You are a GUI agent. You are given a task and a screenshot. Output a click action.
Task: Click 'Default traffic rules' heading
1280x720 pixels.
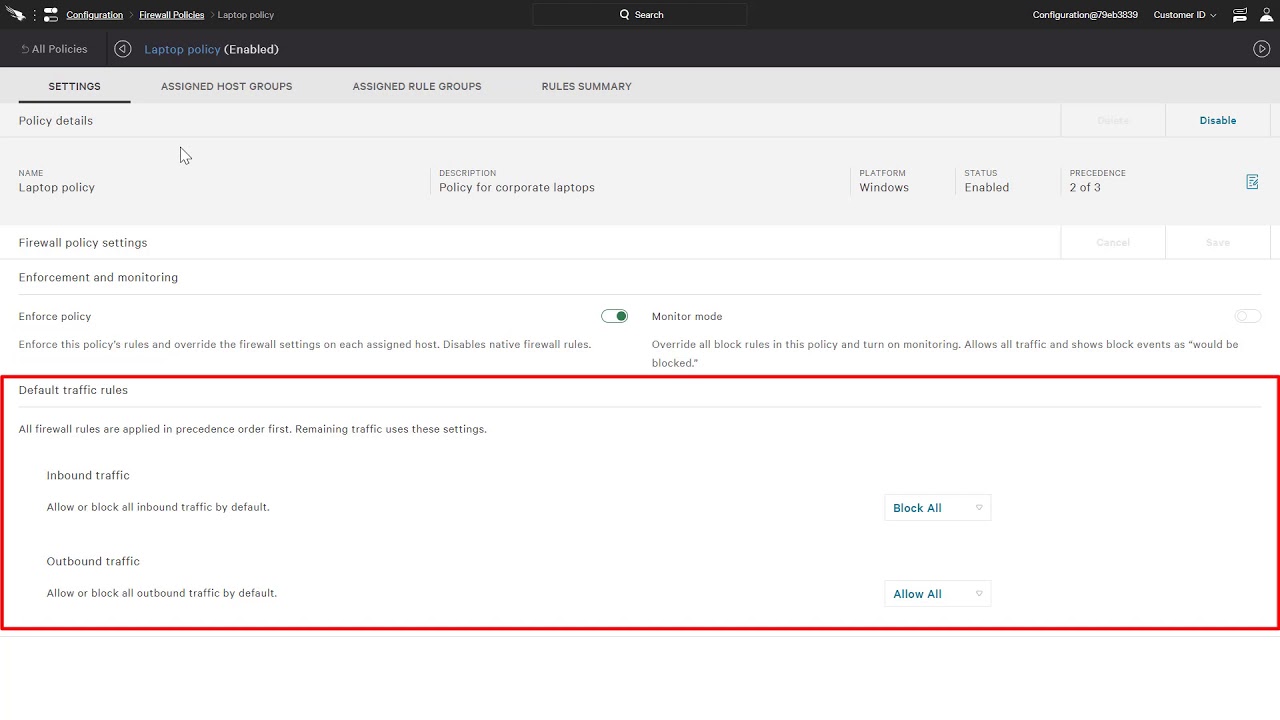coord(73,390)
